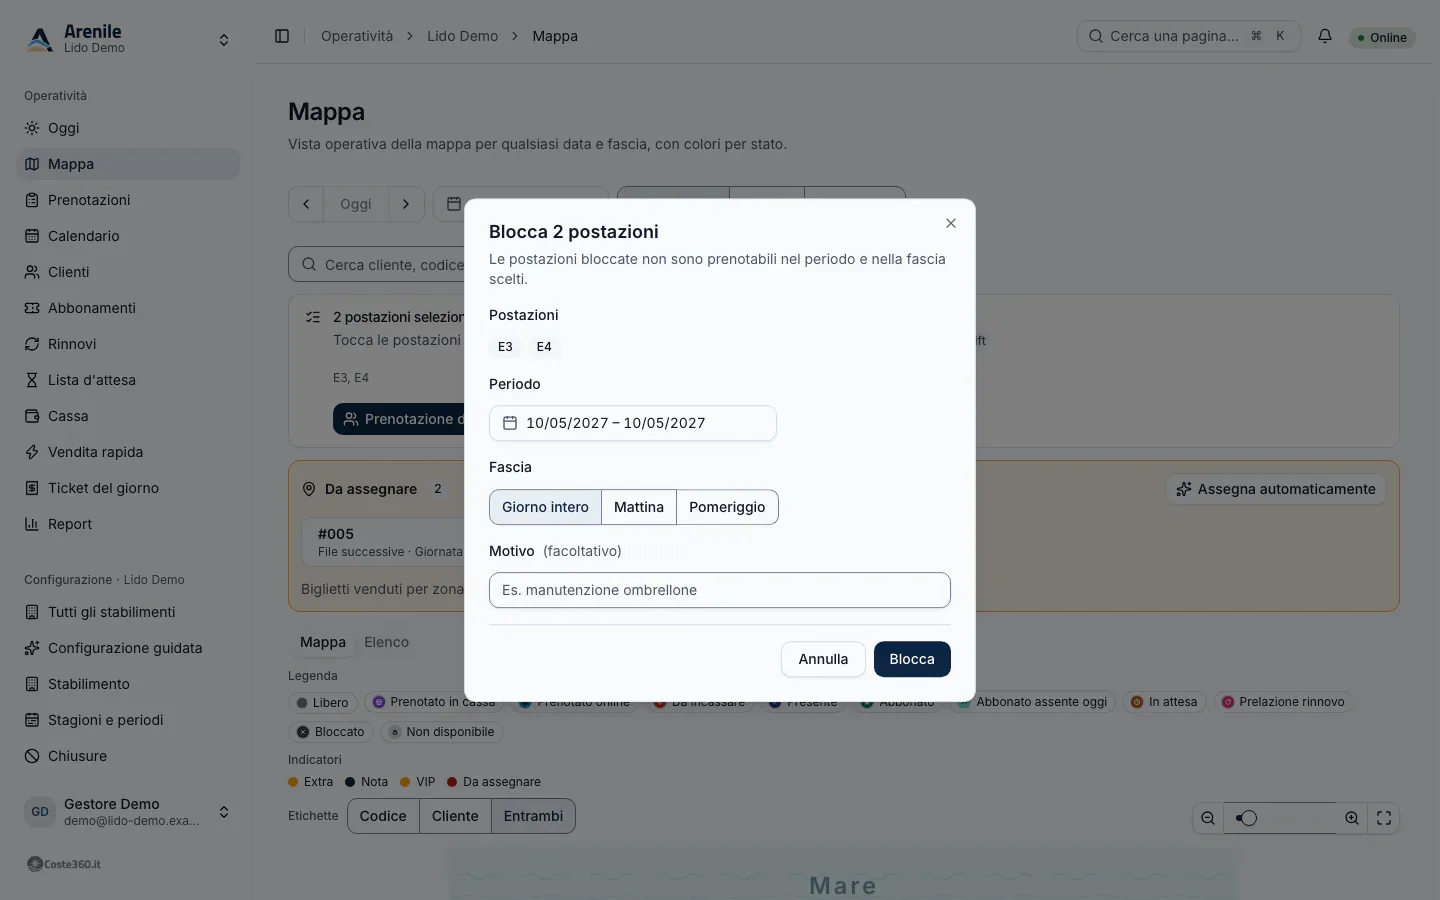The image size is (1440, 900).
Task: Click the Cassa wallet icon
Action: click(32, 416)
